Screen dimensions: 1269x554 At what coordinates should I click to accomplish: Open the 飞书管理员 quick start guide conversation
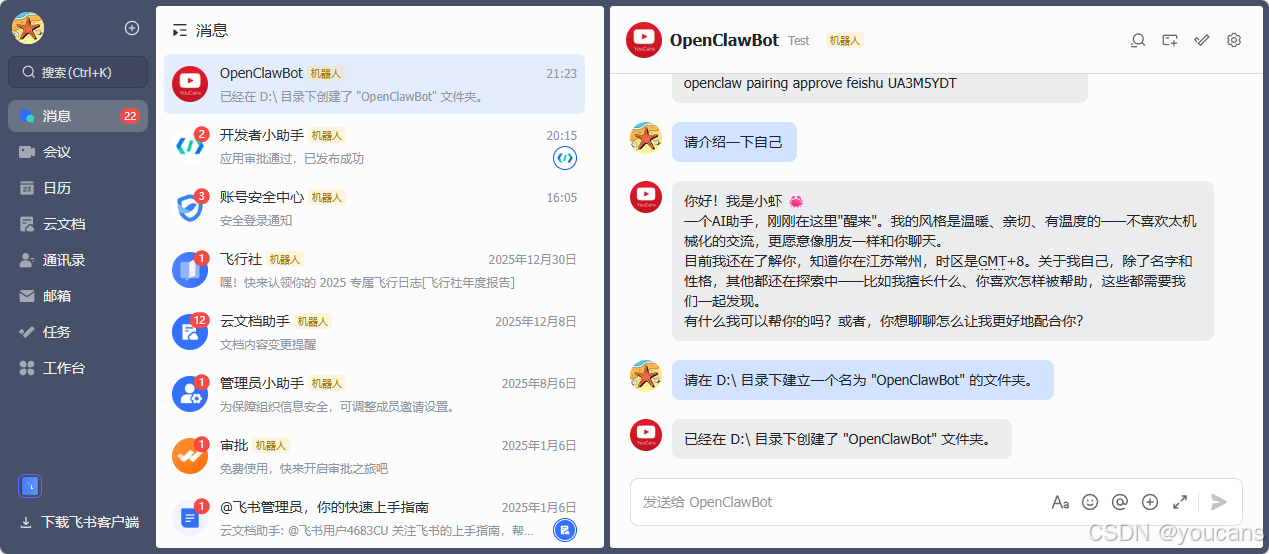tap(374, 517)
